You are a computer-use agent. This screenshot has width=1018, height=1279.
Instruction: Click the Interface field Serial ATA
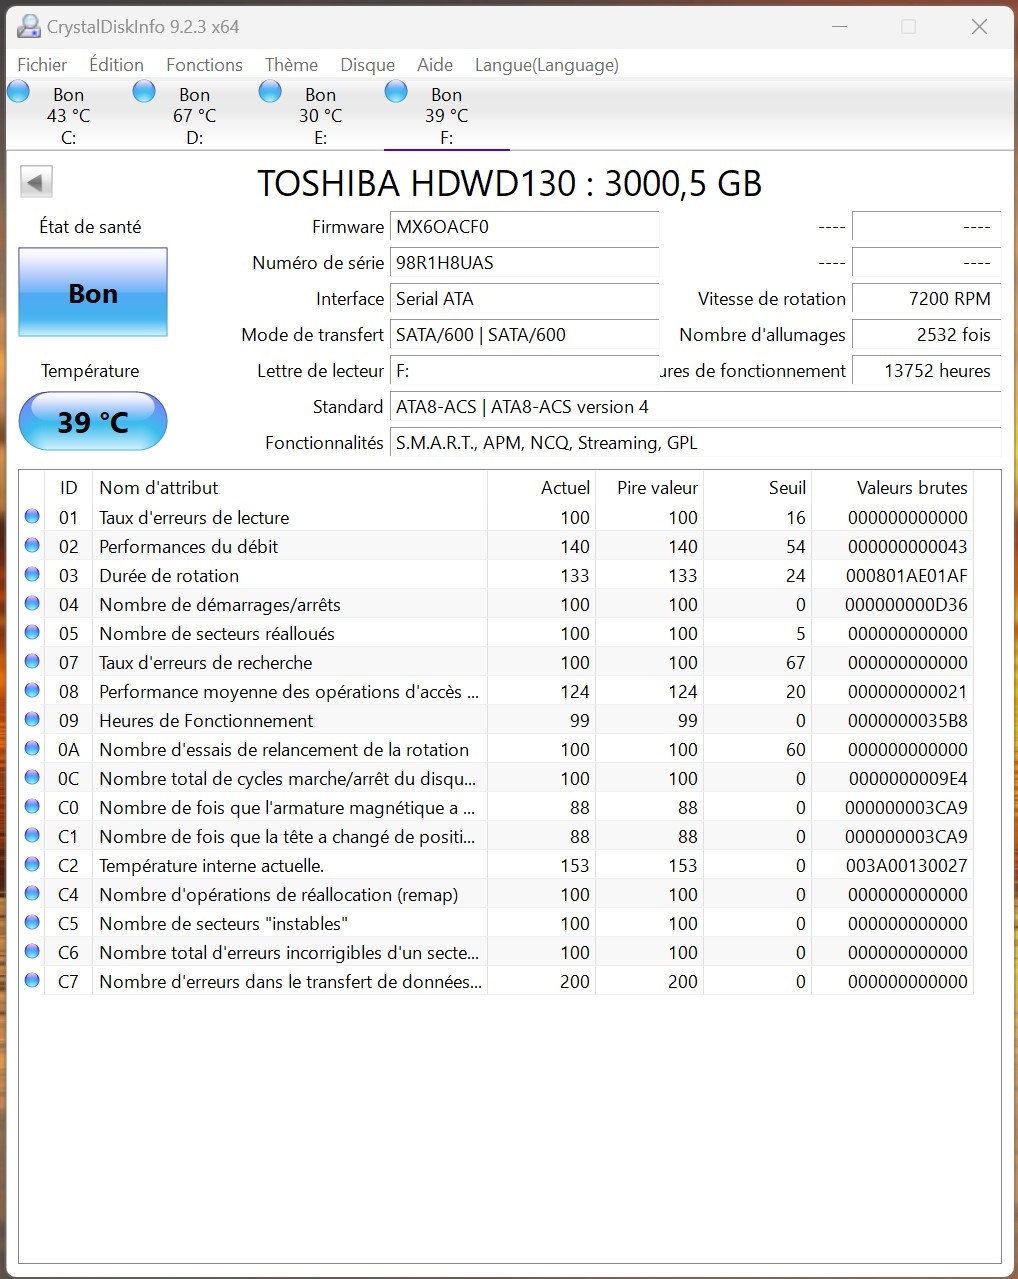click(524, 299)
